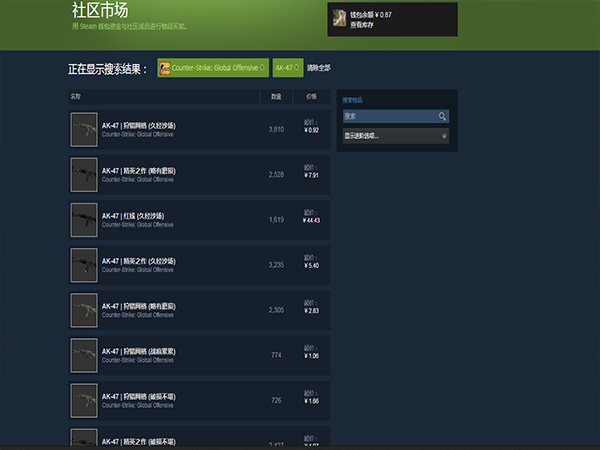Viewport: 600px width, 450px height.
Task: Open listing name AK-47 | 精英之作 (略有磨损)
Action: pyautogui.click(x=139, y=171)
